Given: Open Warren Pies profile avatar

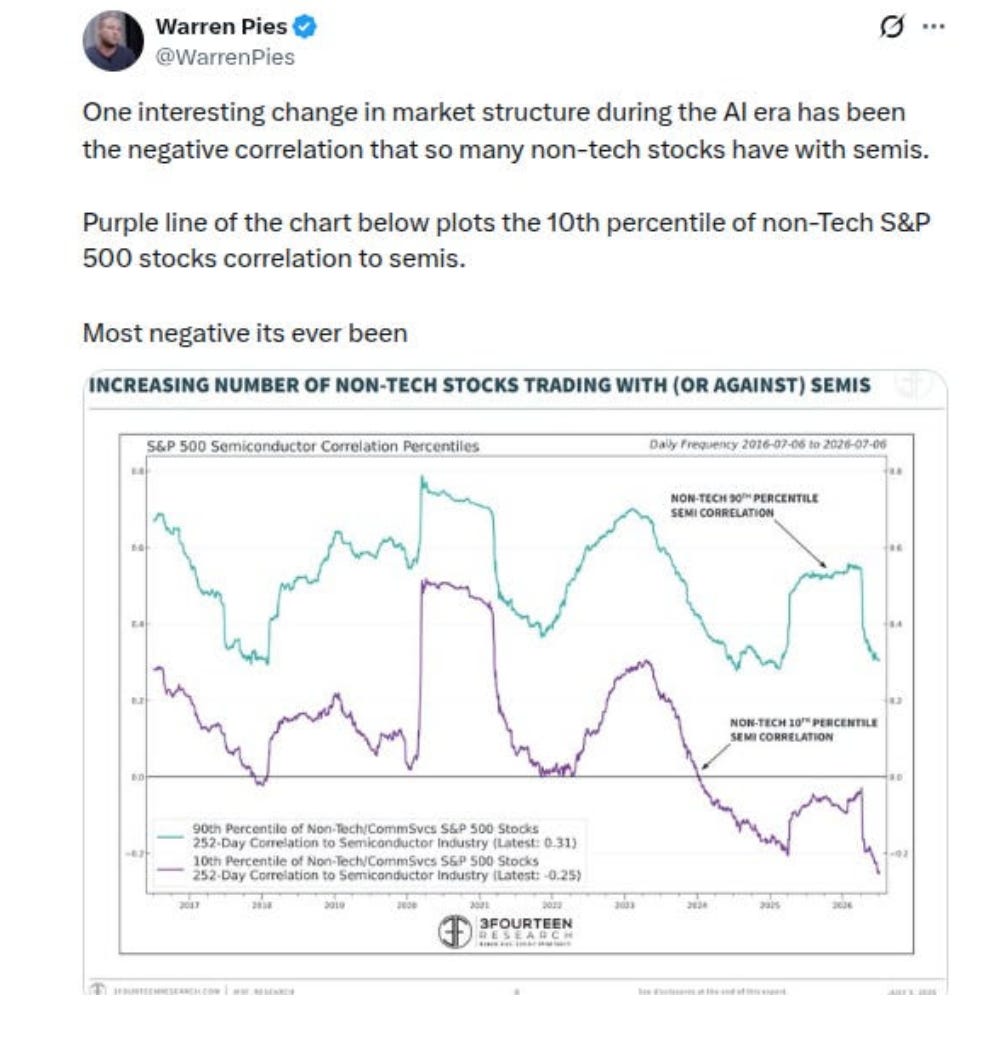Looking at the screenshot, I should pos(113,41).
